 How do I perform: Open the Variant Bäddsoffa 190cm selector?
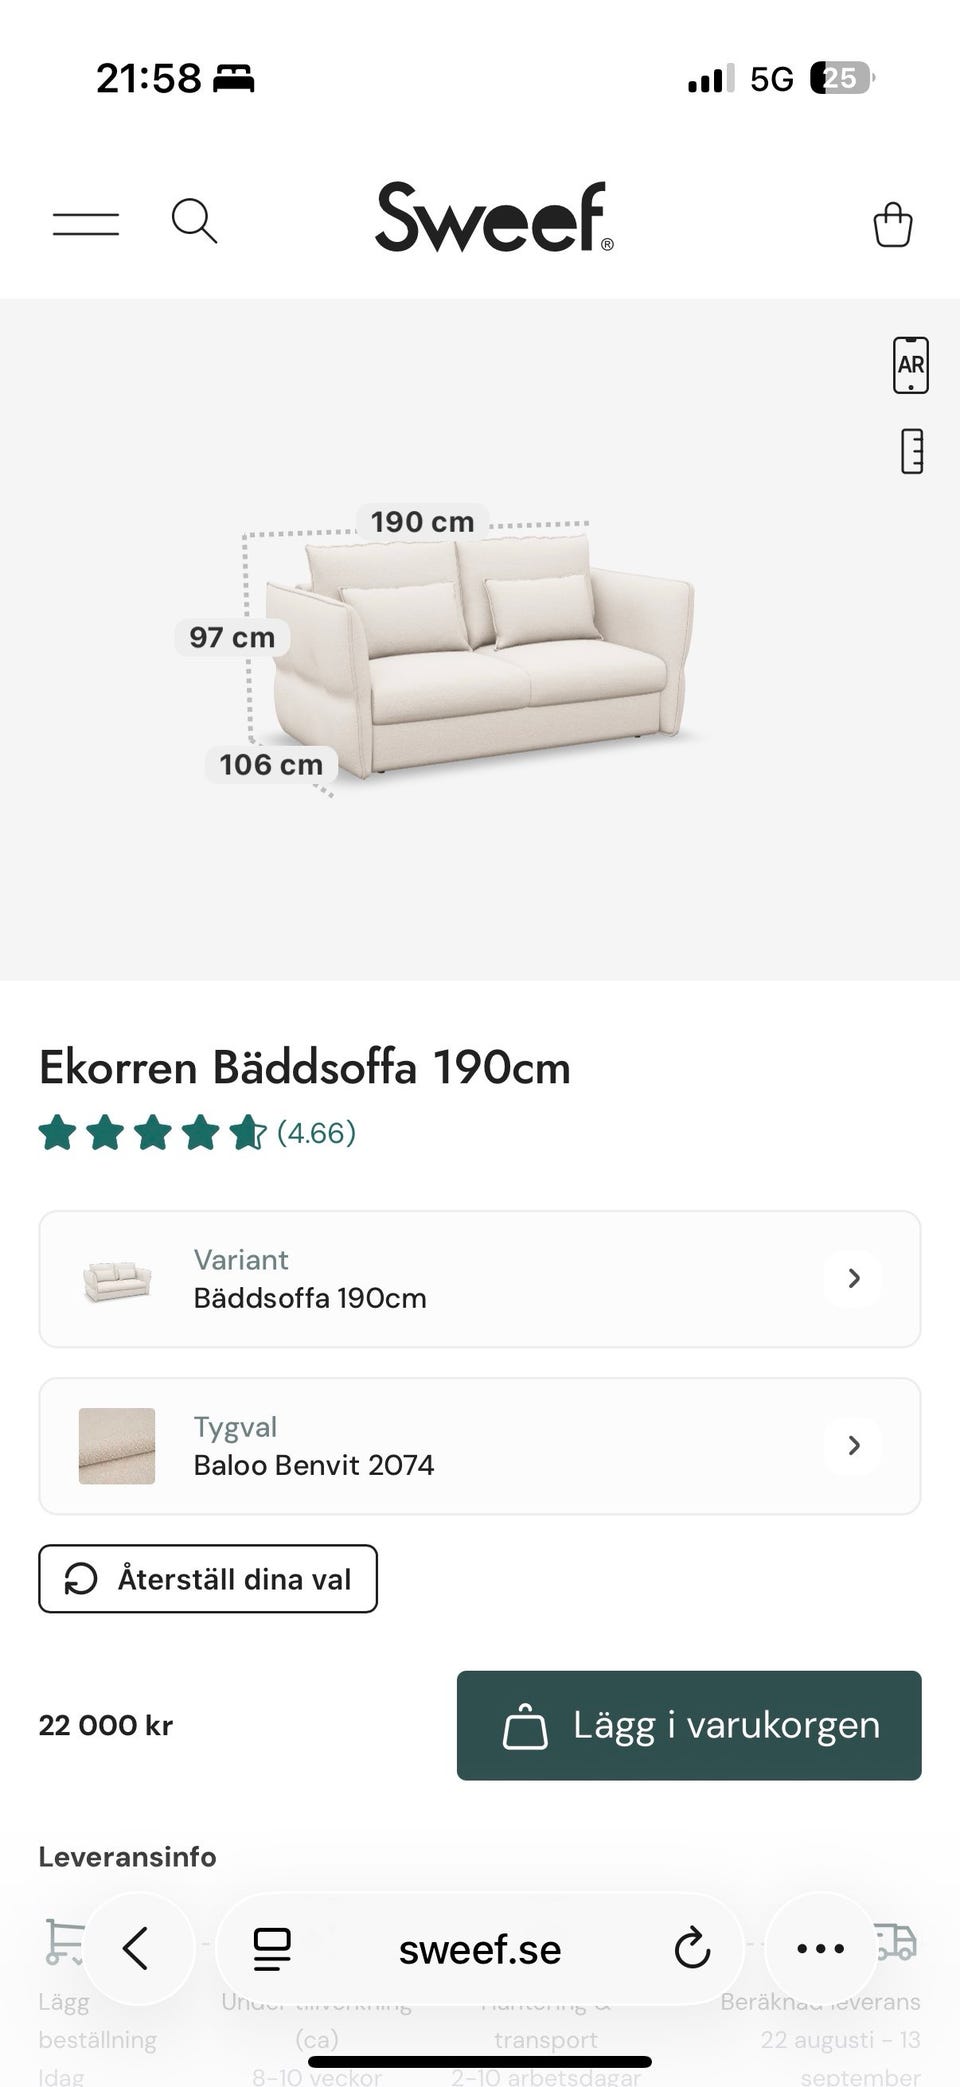480,1279
